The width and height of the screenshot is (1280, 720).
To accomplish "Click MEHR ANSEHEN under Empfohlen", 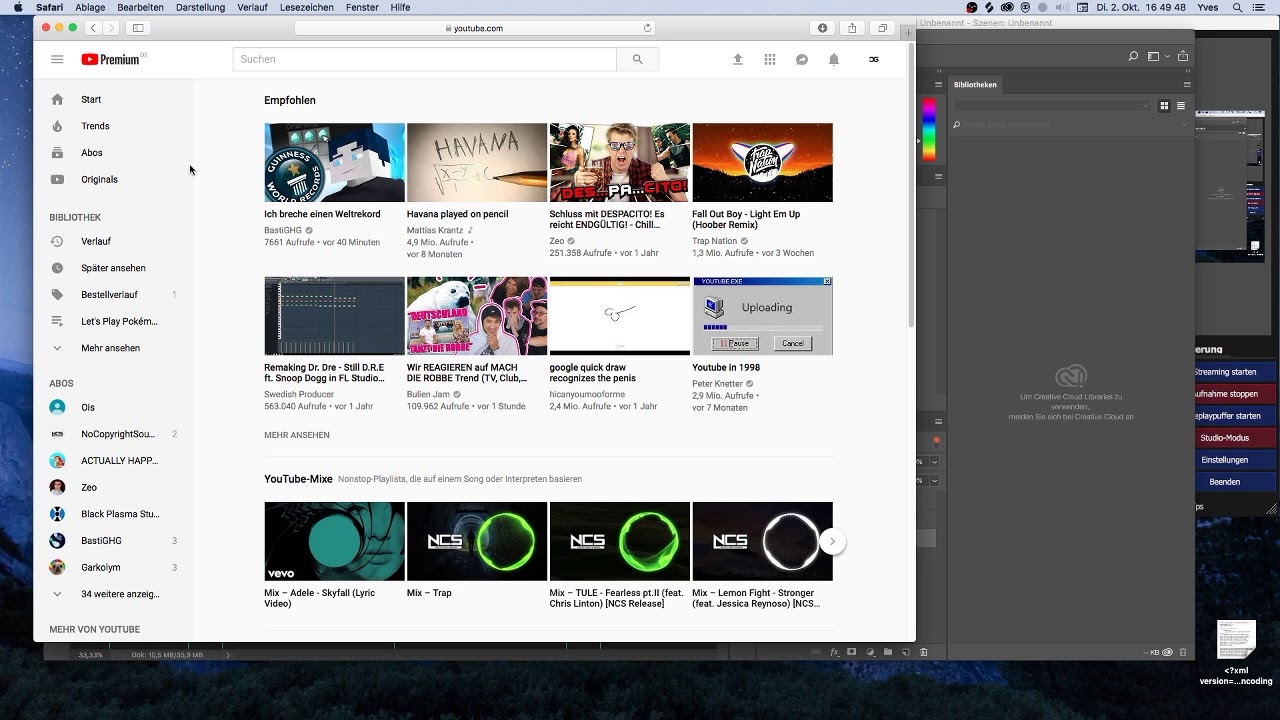I will 297,435.
